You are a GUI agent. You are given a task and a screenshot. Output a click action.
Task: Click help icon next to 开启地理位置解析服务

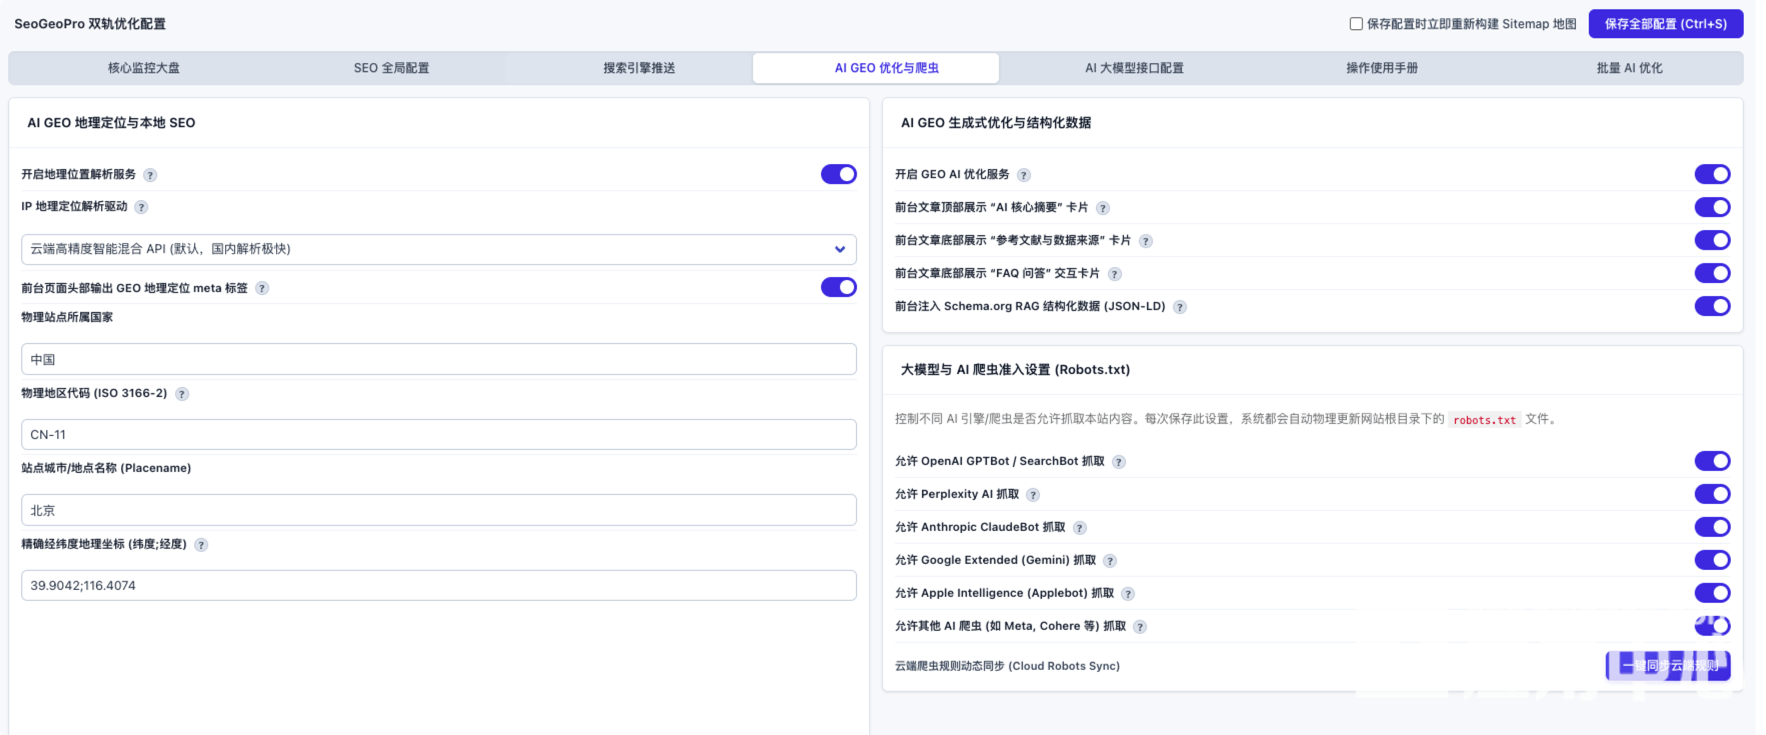pyautogui.click(x=150, y=175)
